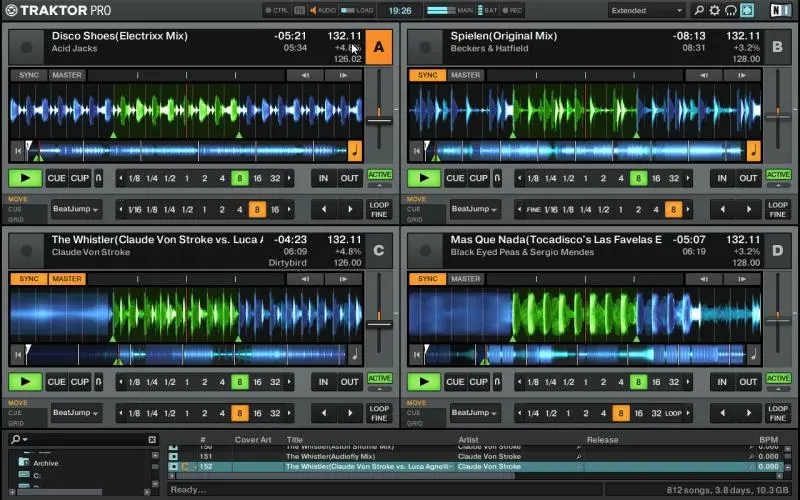Click the orange note keylock icon on Deck A
The height and width of the screenshot is (500, 800).
click(x=353, y=151)
